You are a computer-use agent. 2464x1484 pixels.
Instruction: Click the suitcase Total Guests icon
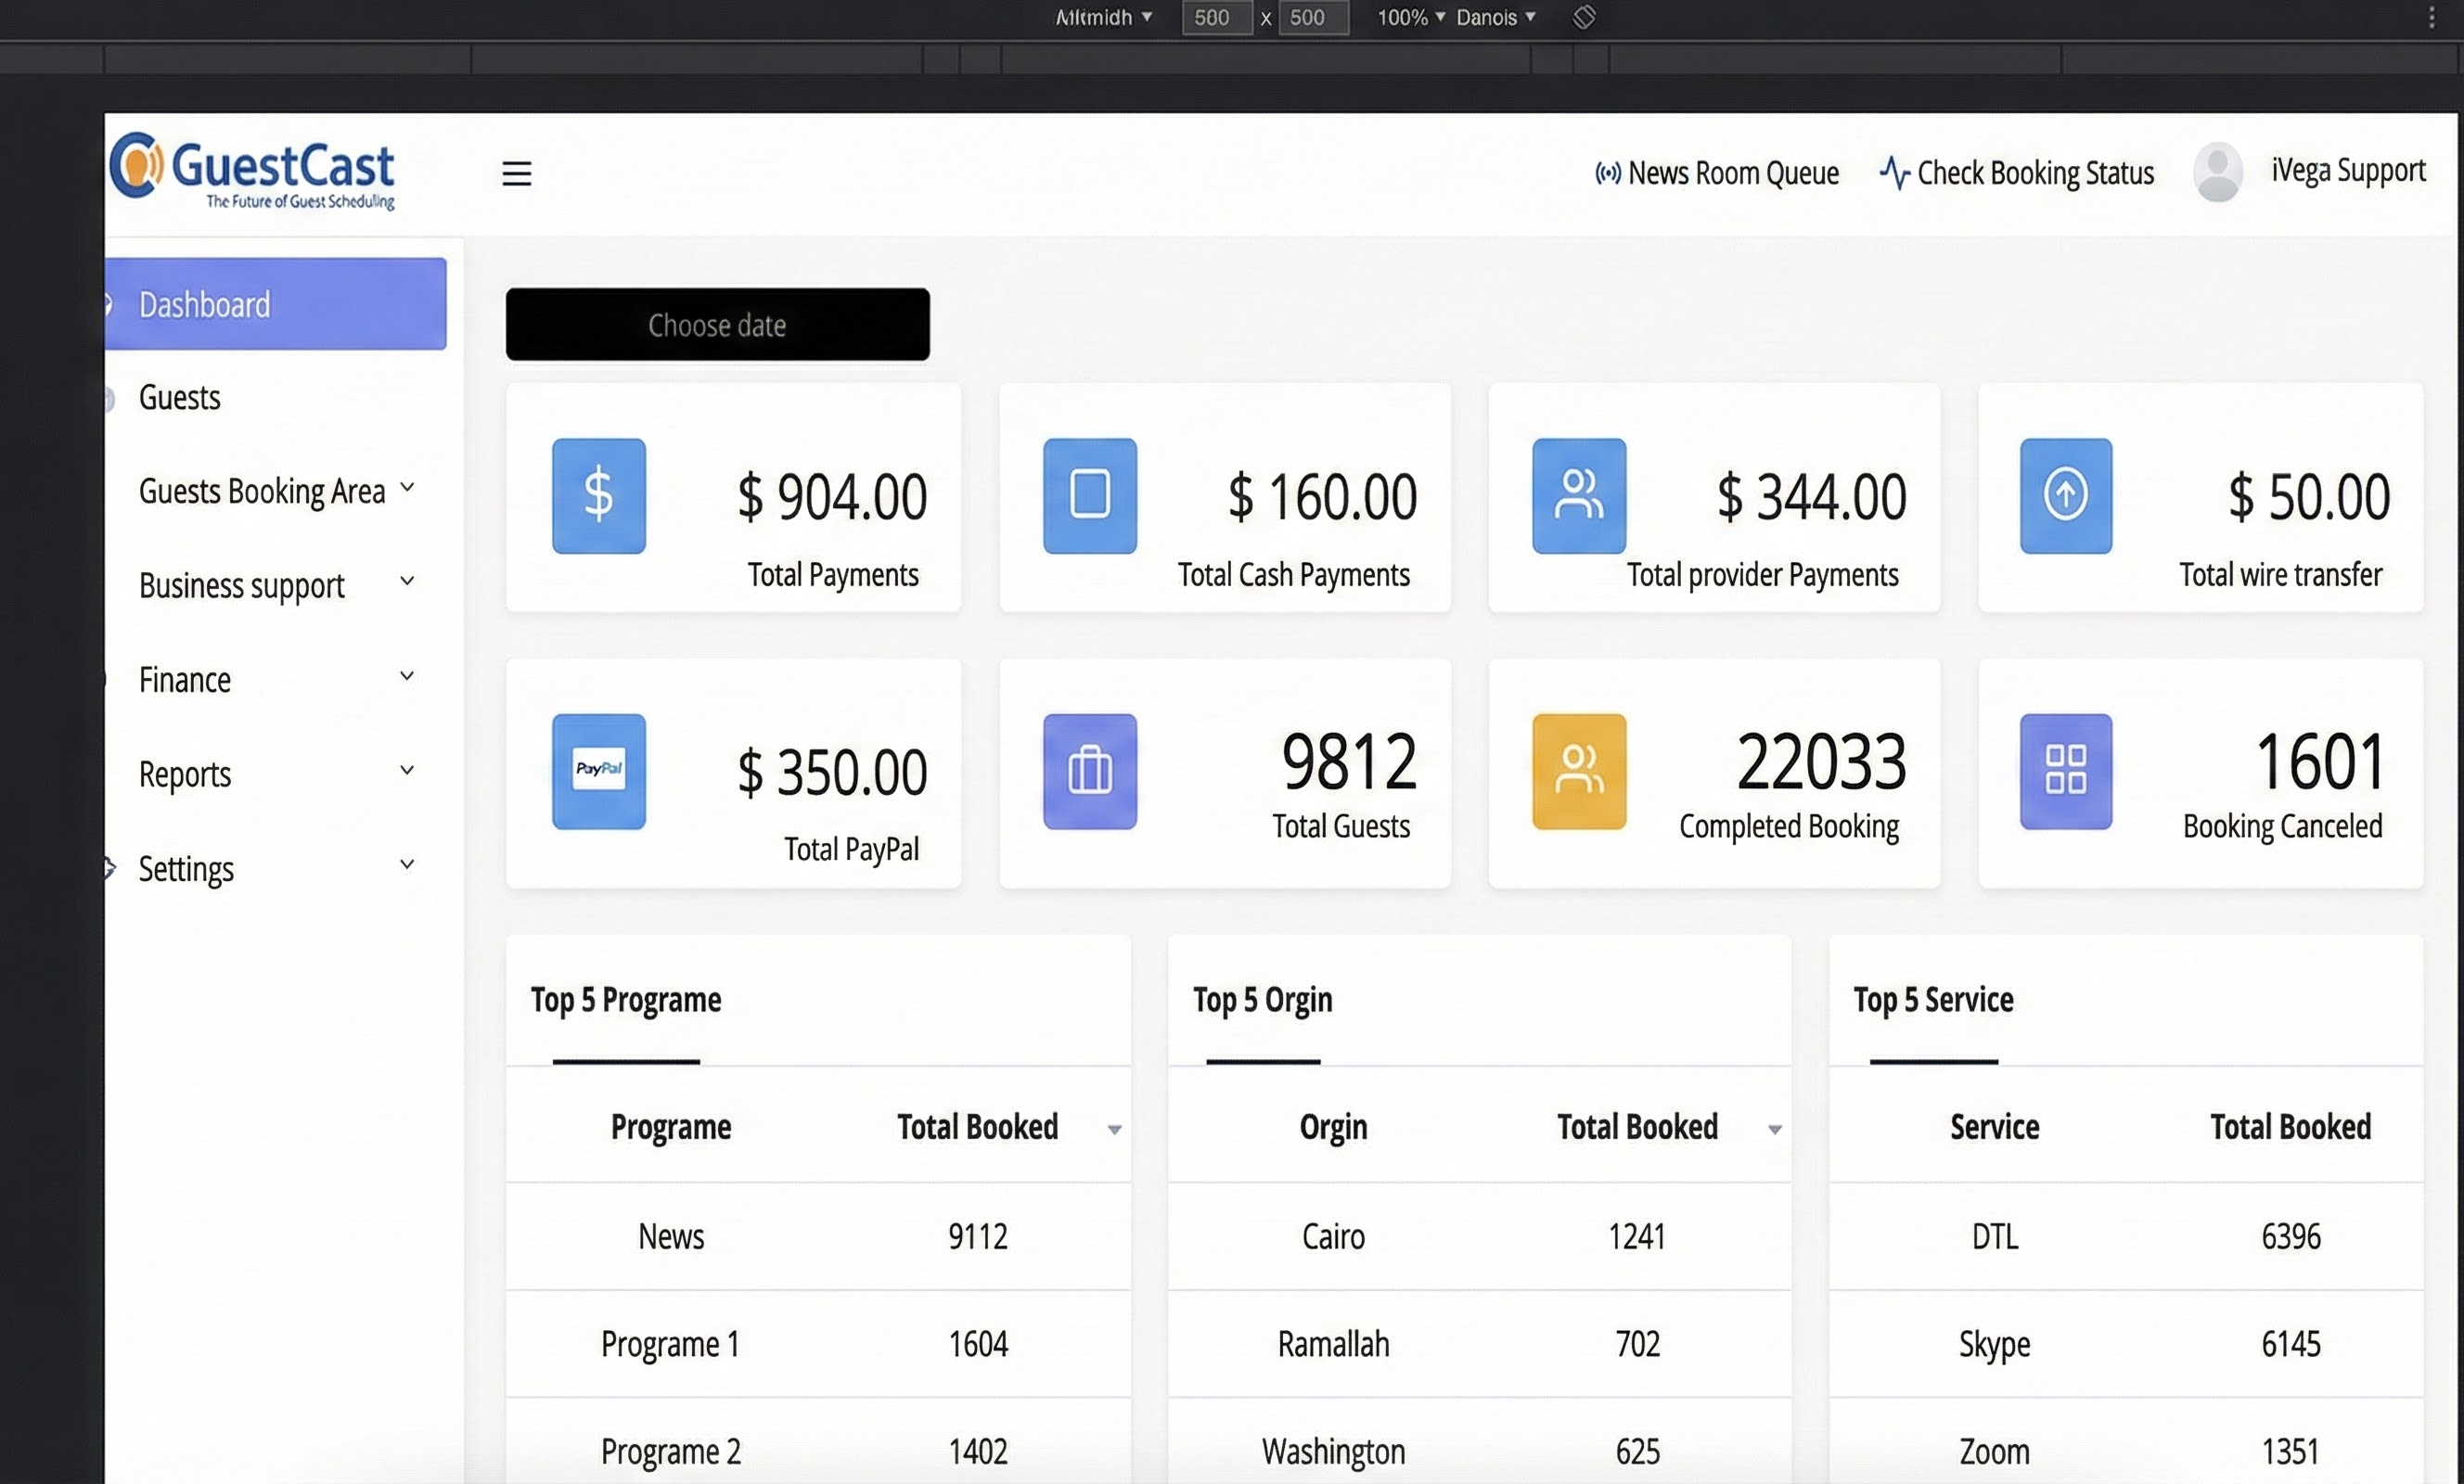[1089, 771]
